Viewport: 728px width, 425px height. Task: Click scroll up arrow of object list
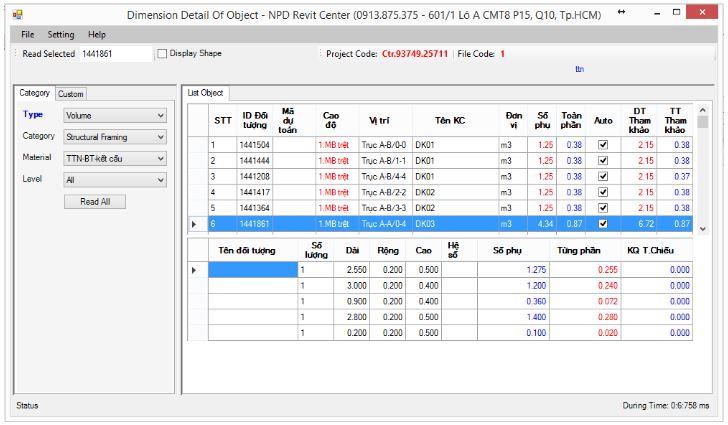[x=702, y=111]
